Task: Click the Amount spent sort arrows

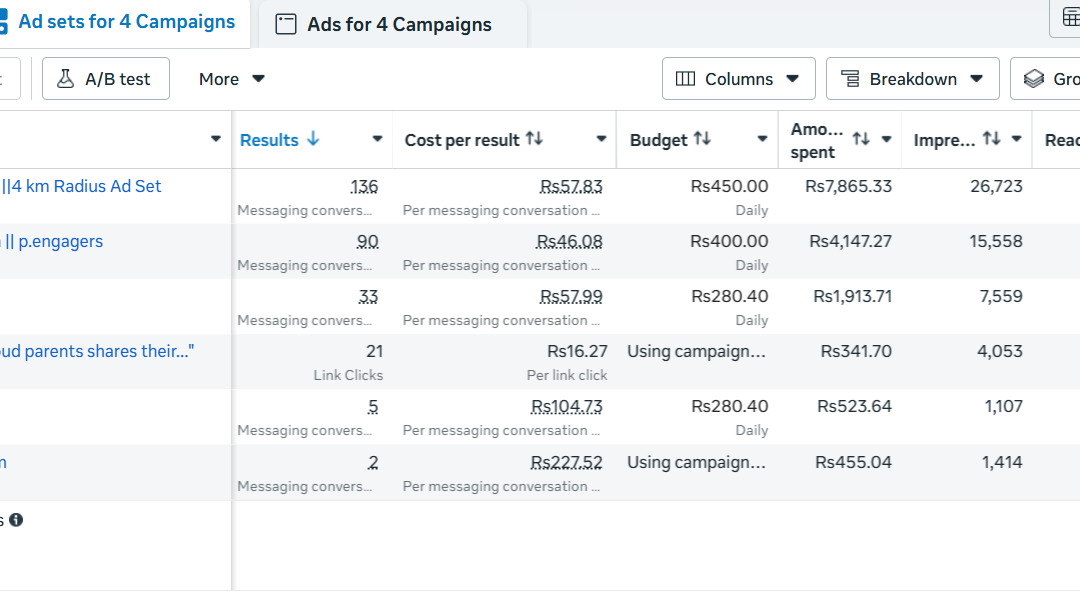Action: pyautogui.click(x=861, y=139)
